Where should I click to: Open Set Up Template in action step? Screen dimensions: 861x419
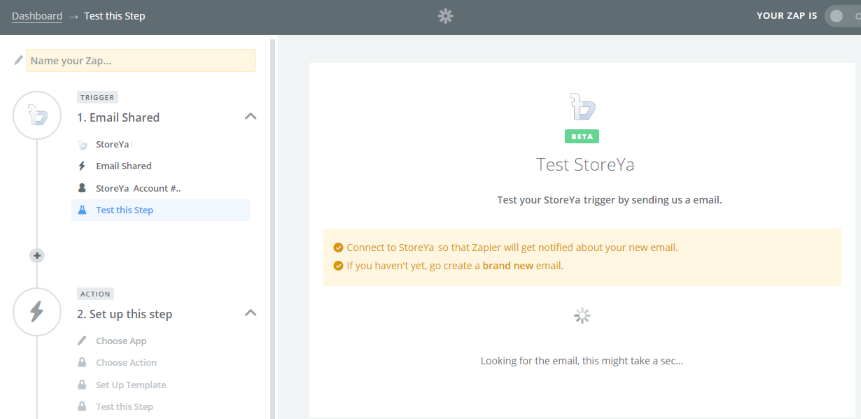click(131, 385)
